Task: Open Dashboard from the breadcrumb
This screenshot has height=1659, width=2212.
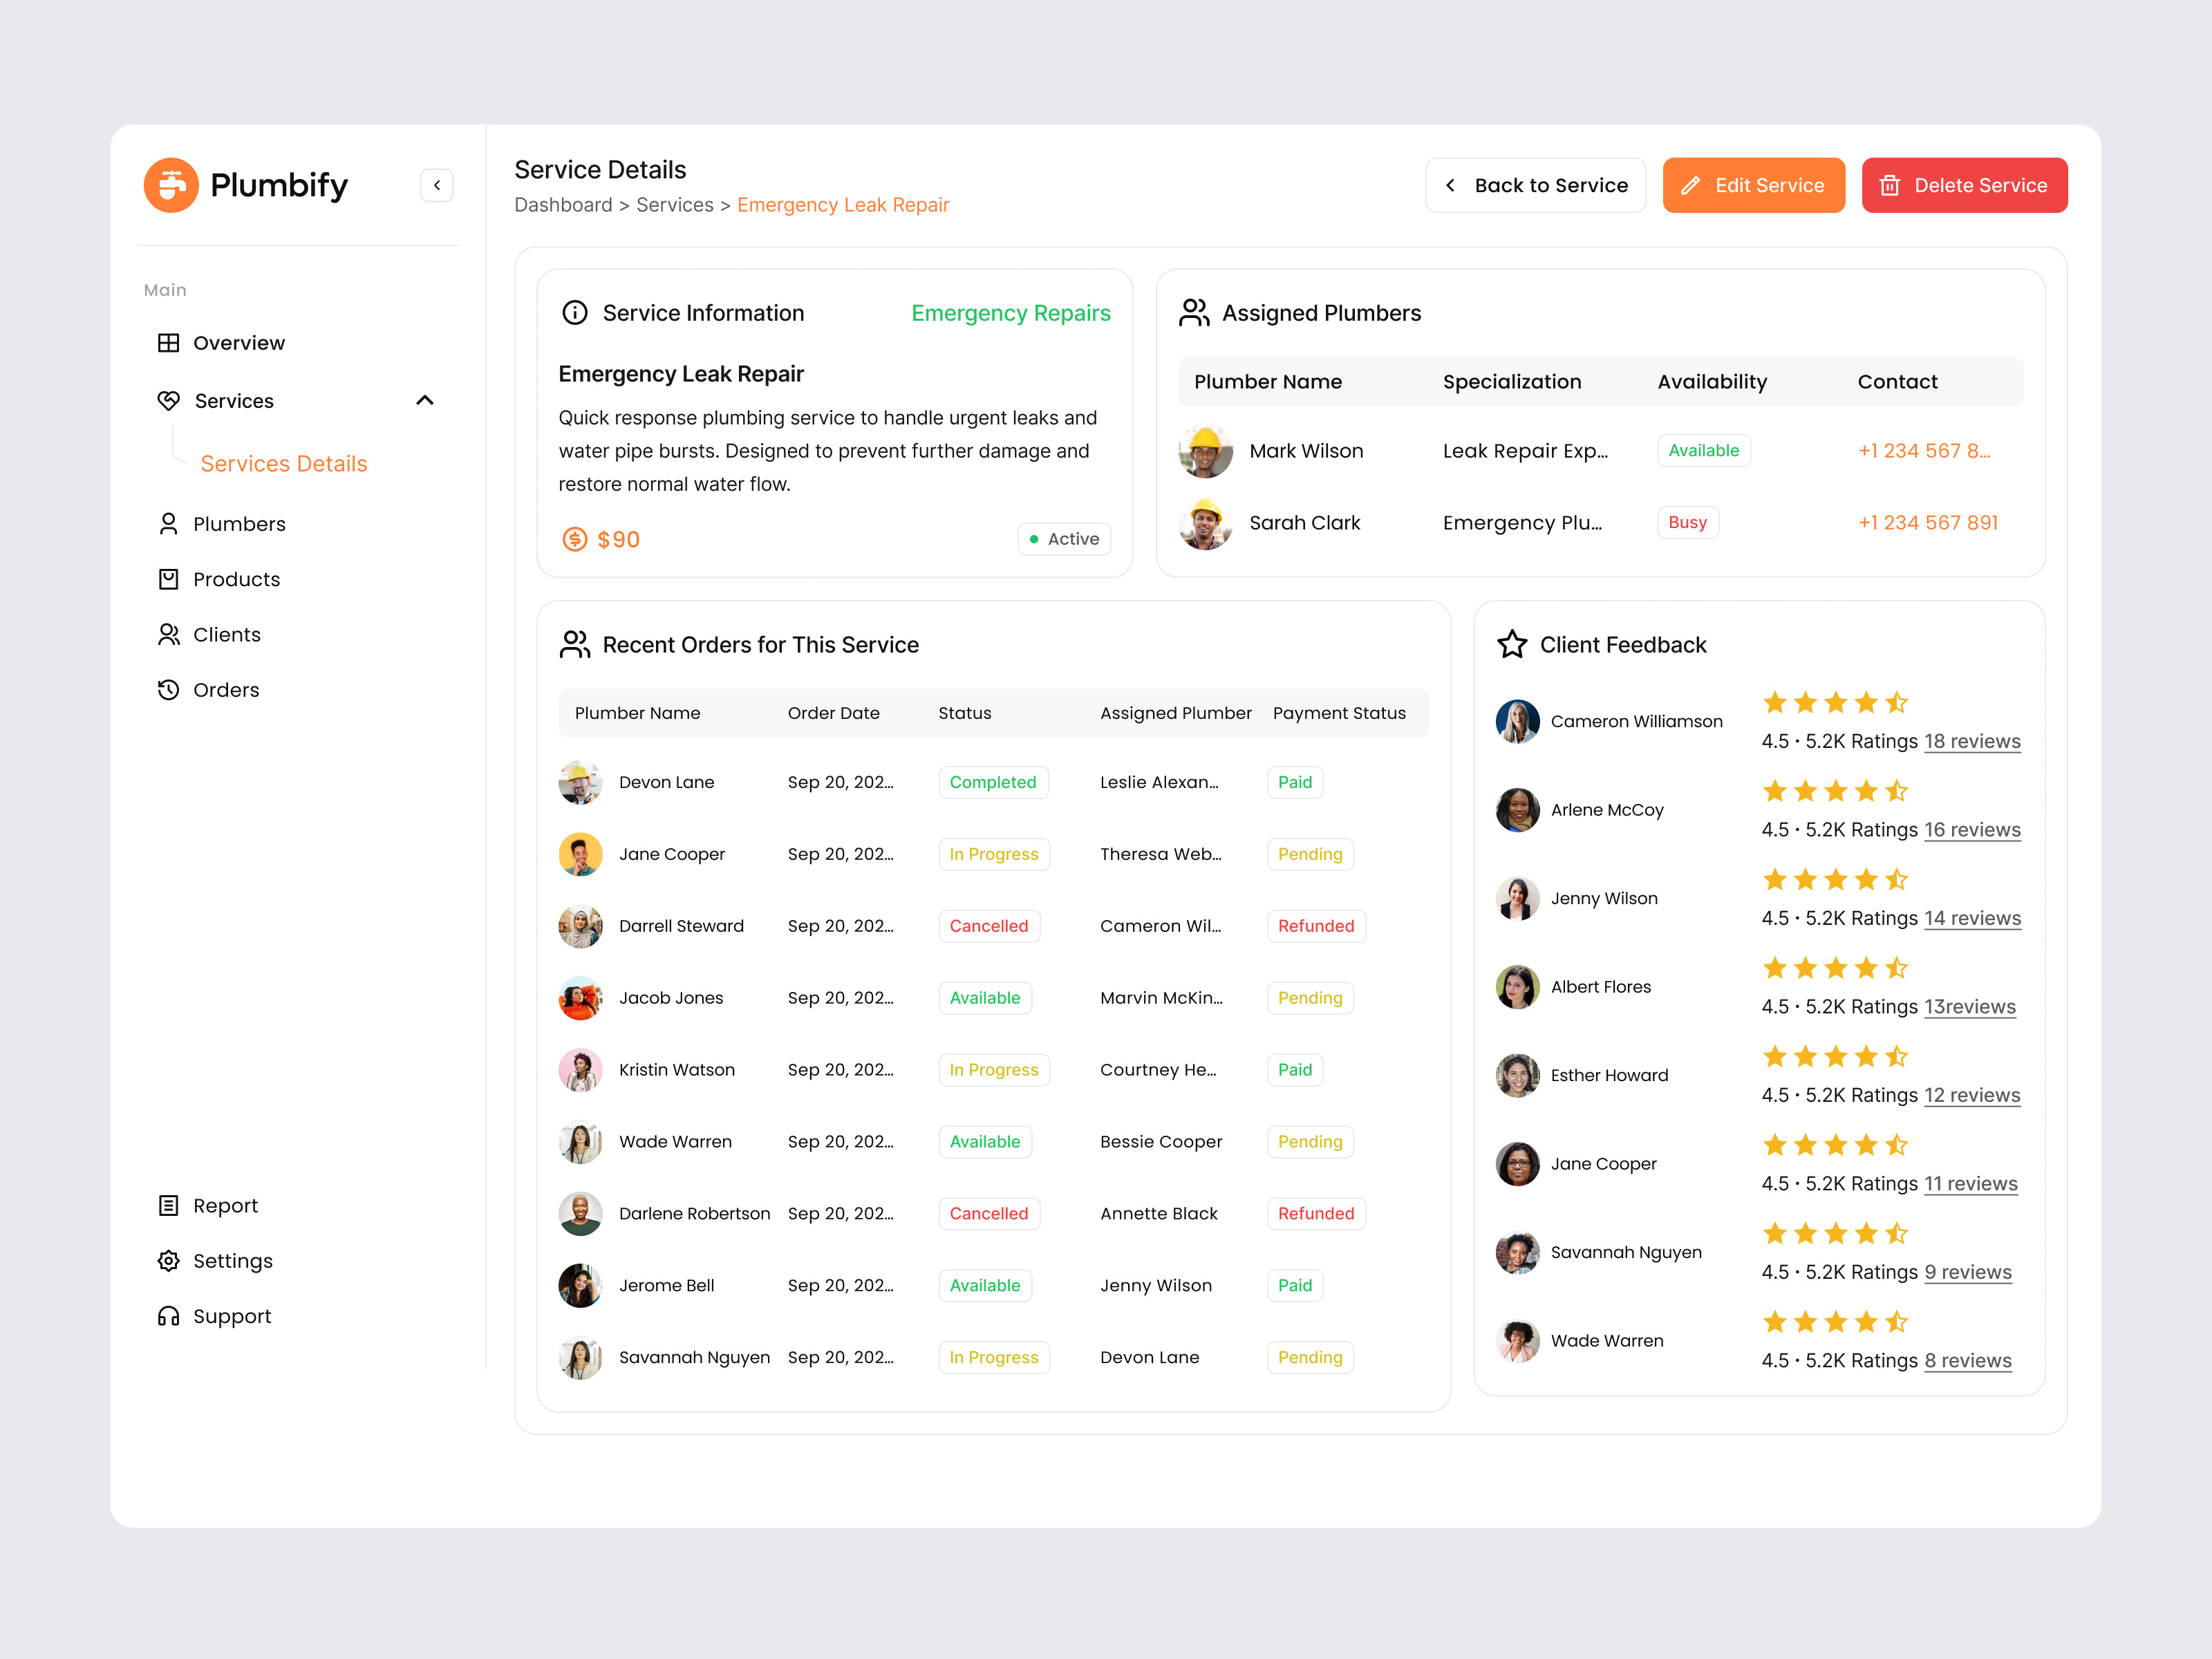Action: 563,204
